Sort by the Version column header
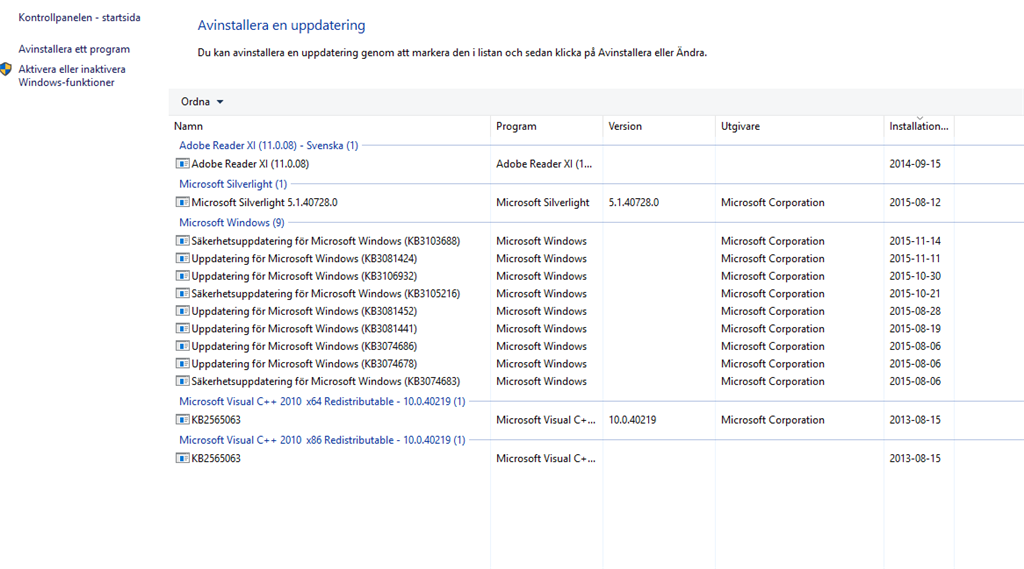Viewport: 1024px width, 569px height. 625,126
